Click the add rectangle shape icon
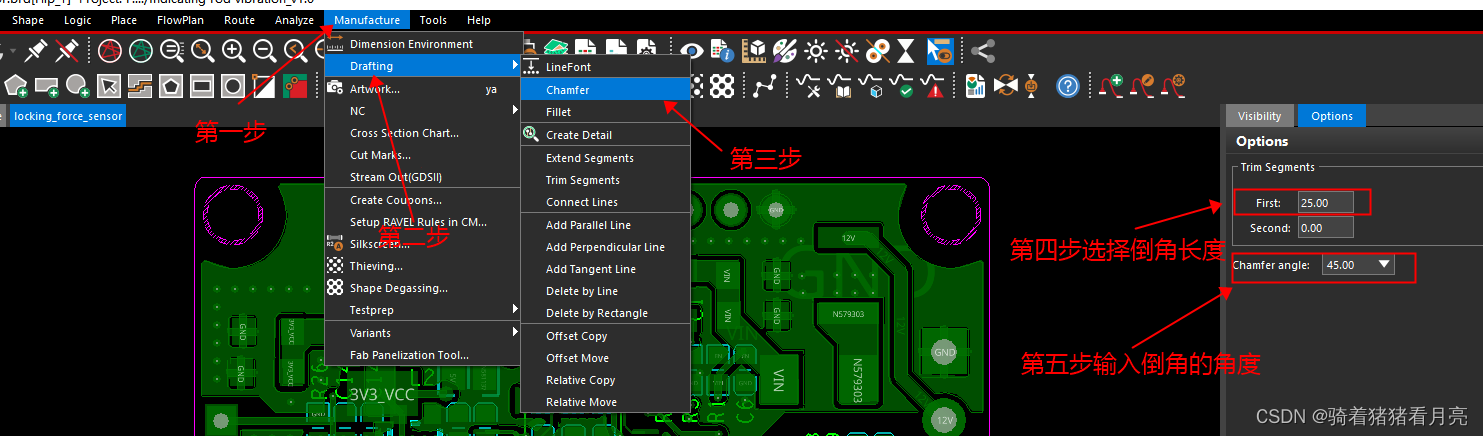This screenshot has height=436, width=1483. point(47,86)
